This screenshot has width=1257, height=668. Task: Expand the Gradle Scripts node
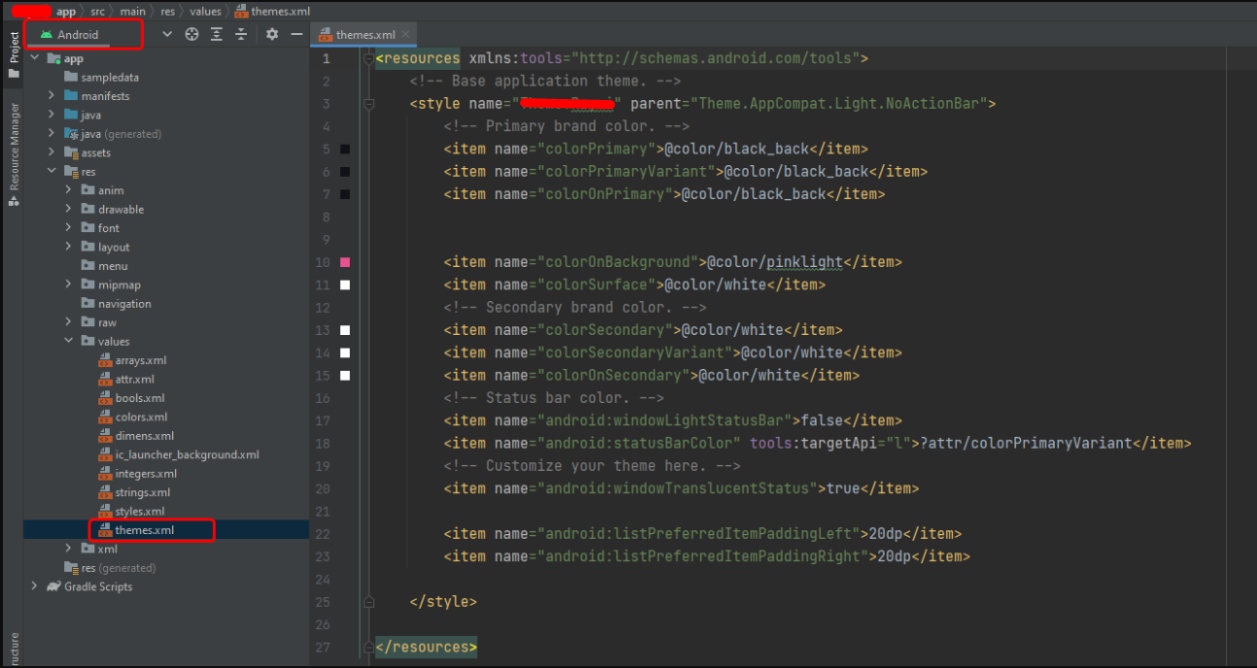pos(35,587)
